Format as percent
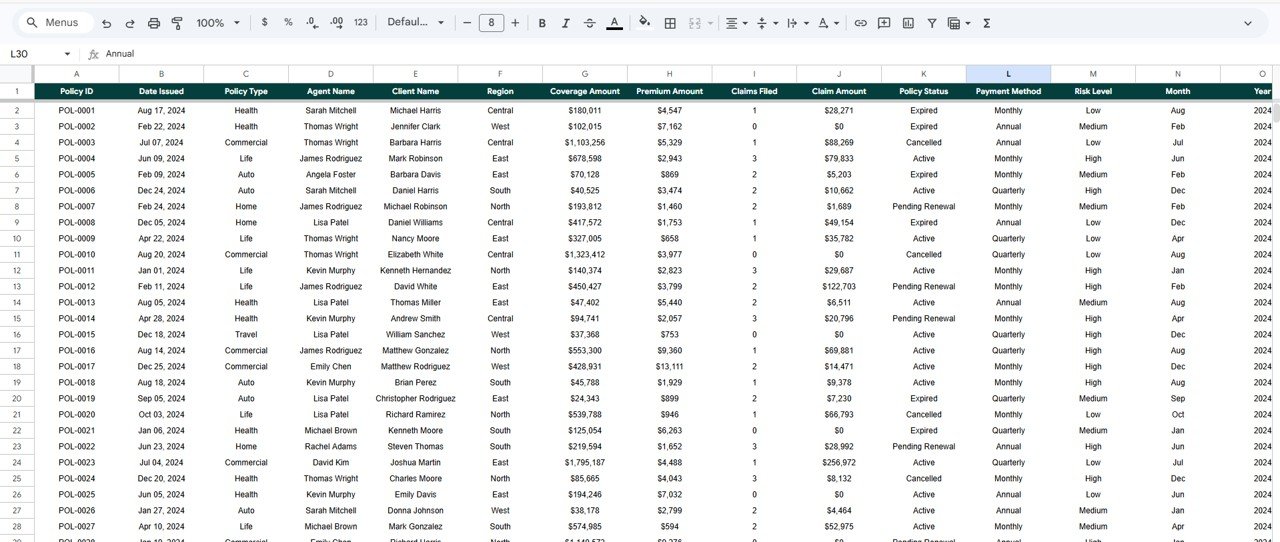Screen dimensions: 1280x542 288,23
